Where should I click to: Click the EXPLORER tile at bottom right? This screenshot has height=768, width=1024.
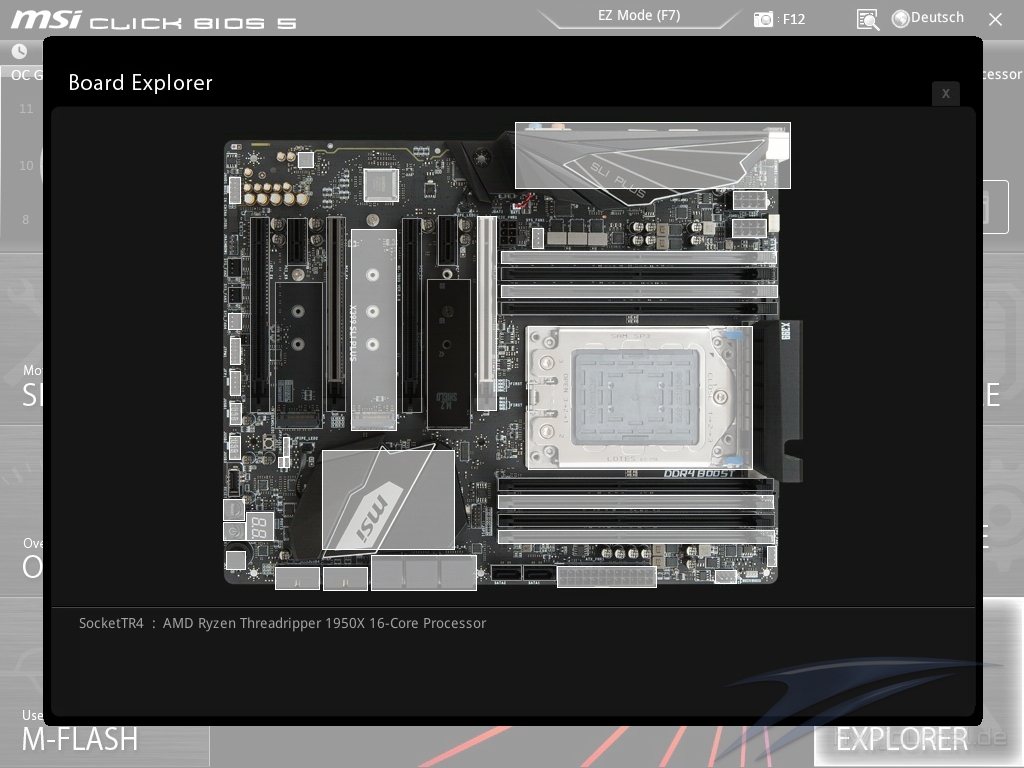(901, 739)
